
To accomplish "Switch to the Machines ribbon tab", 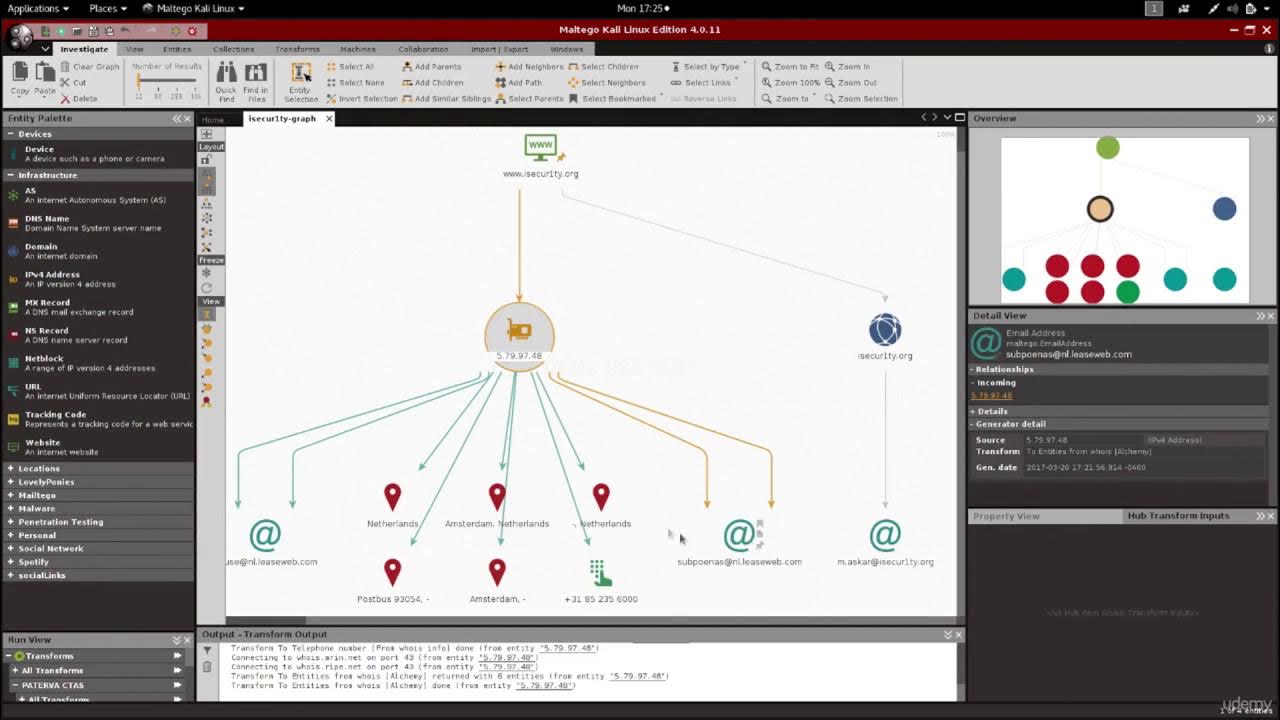I will pyautogui.click(x=357, y=49).
